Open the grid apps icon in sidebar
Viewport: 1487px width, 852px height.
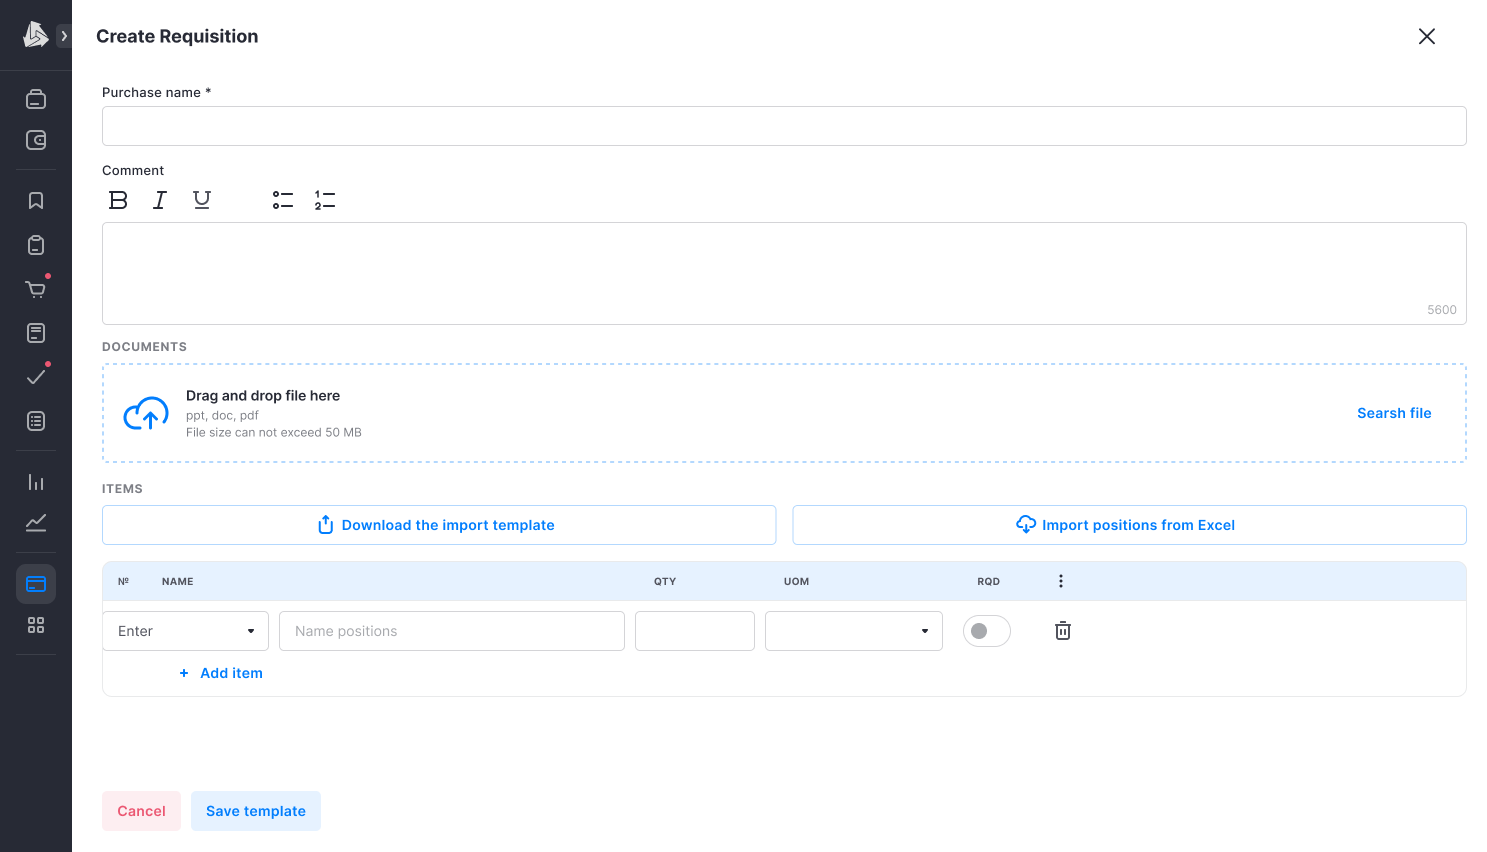tap(36, 625)
